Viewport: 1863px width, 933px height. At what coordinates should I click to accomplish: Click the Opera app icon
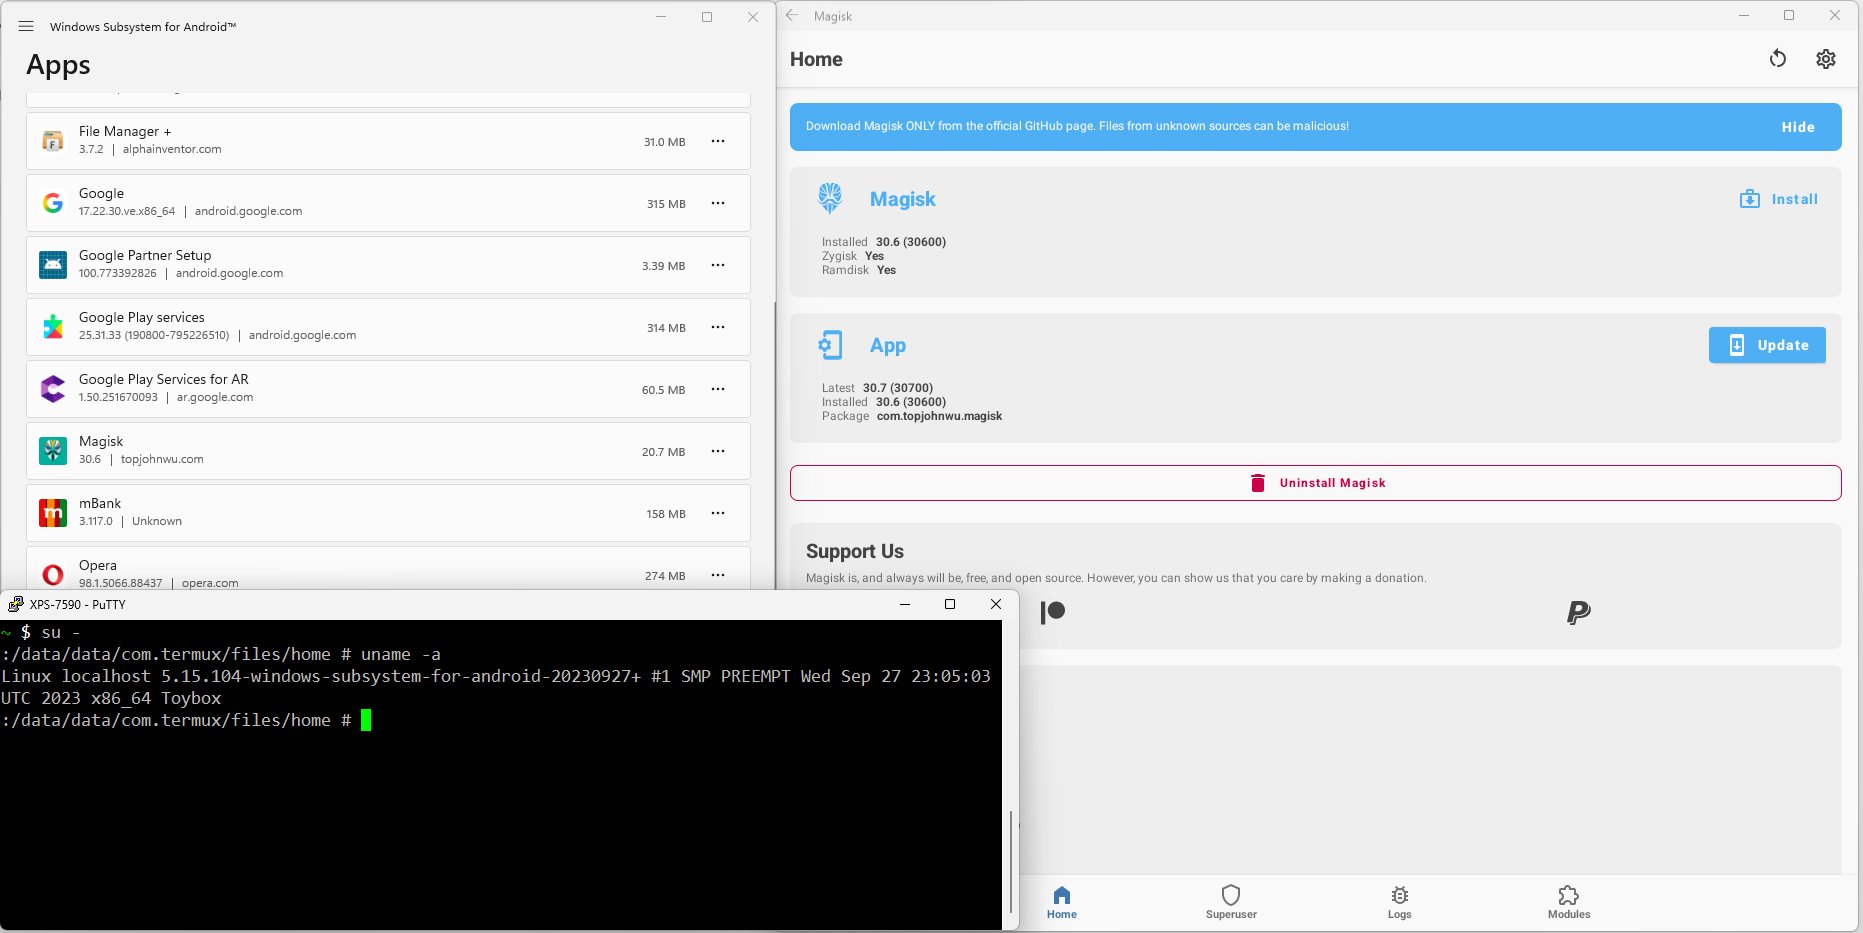[53, 575]
